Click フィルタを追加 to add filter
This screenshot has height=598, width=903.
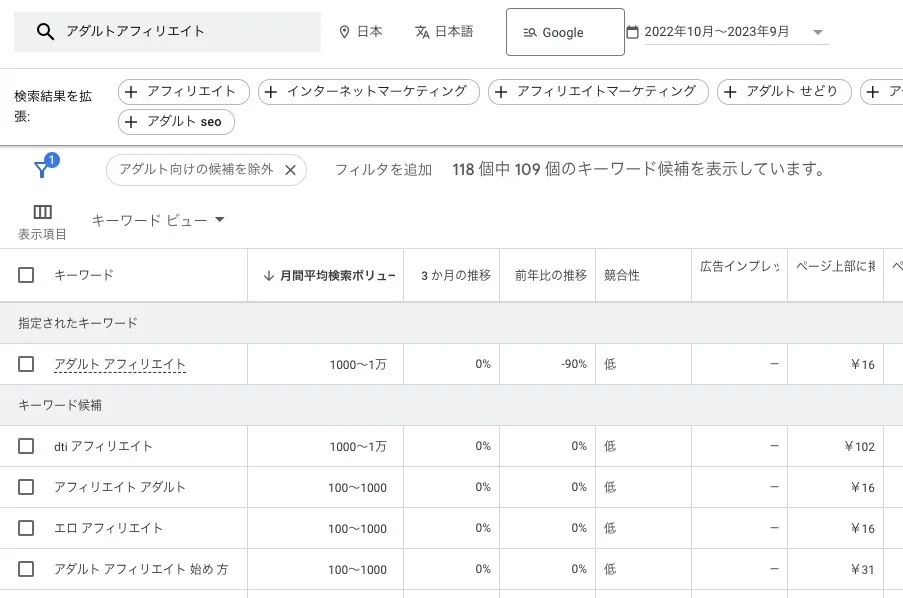pyautogui.click(x=384, y=169)
